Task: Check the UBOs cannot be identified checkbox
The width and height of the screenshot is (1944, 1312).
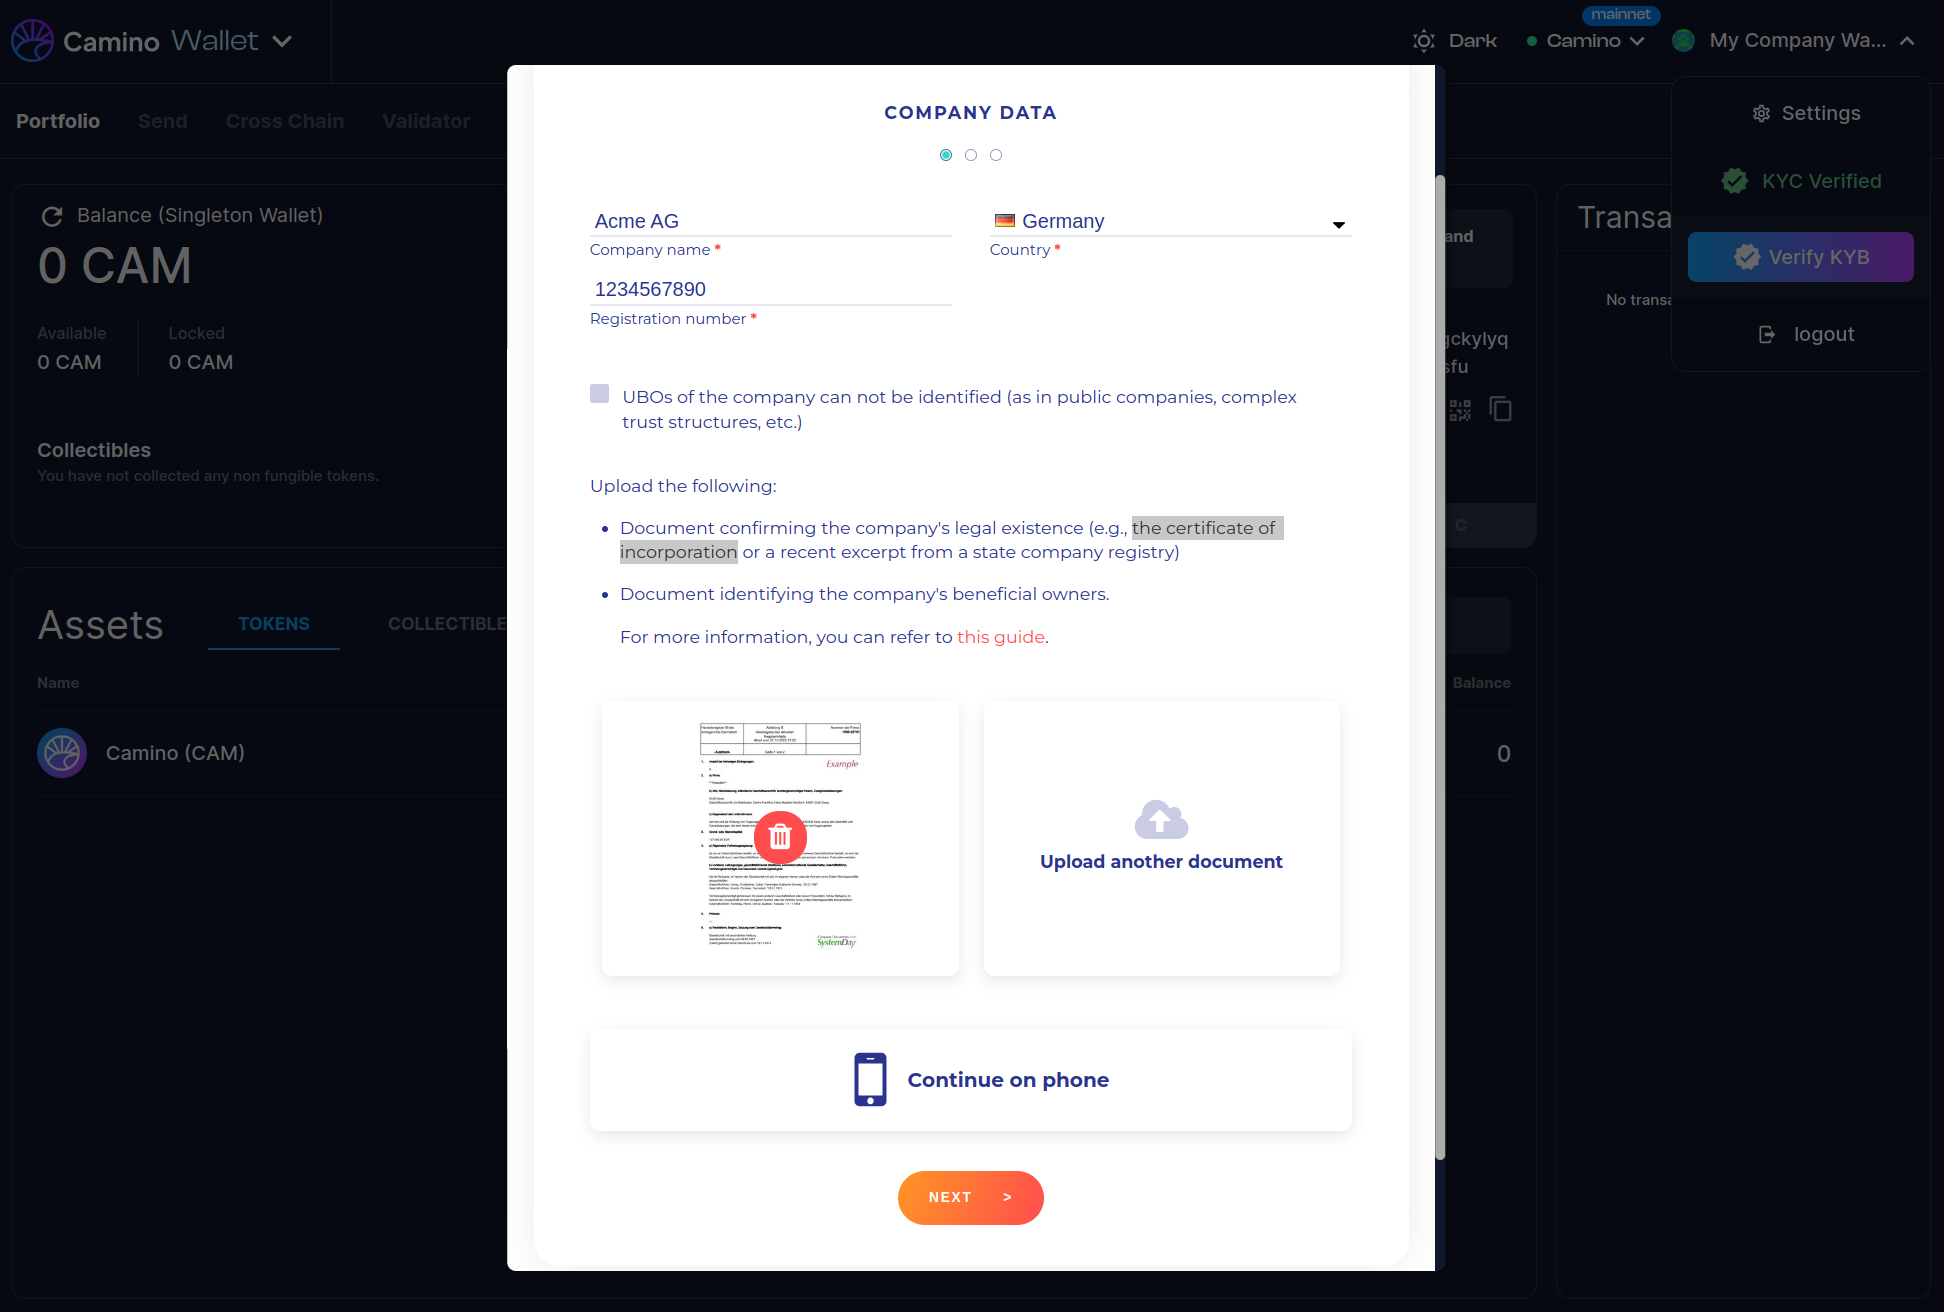Action: point(599,394)
